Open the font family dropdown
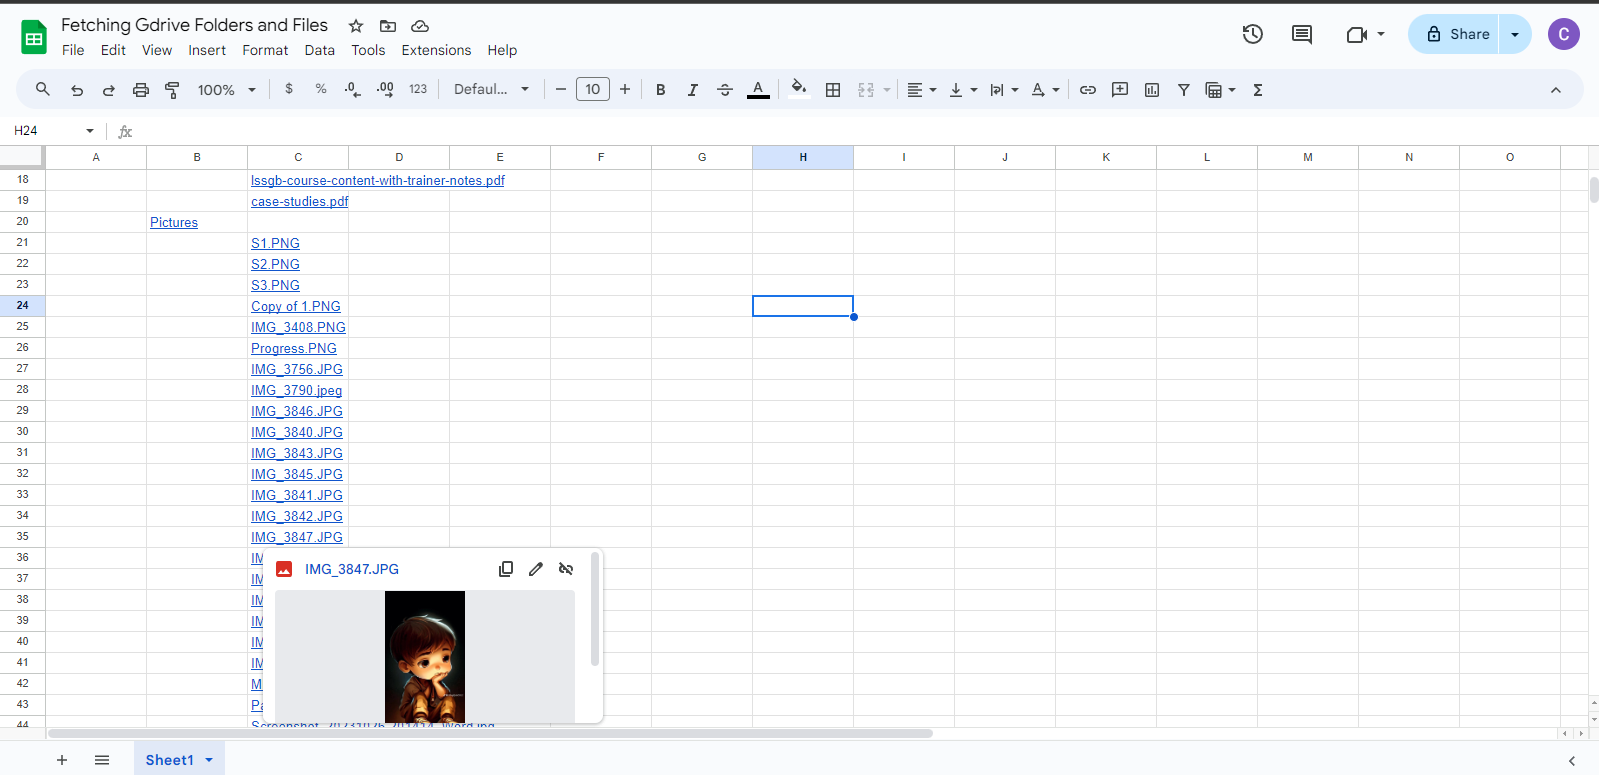1599x775 pixels. pyautogui.click(x=491, y=89)
